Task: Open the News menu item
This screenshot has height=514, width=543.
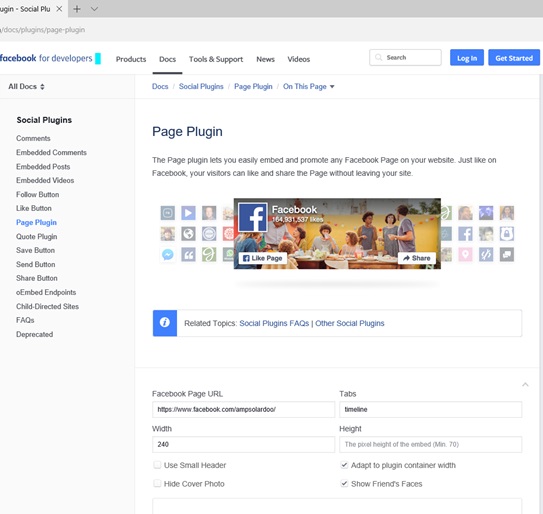Action: [x=265, y=59]
